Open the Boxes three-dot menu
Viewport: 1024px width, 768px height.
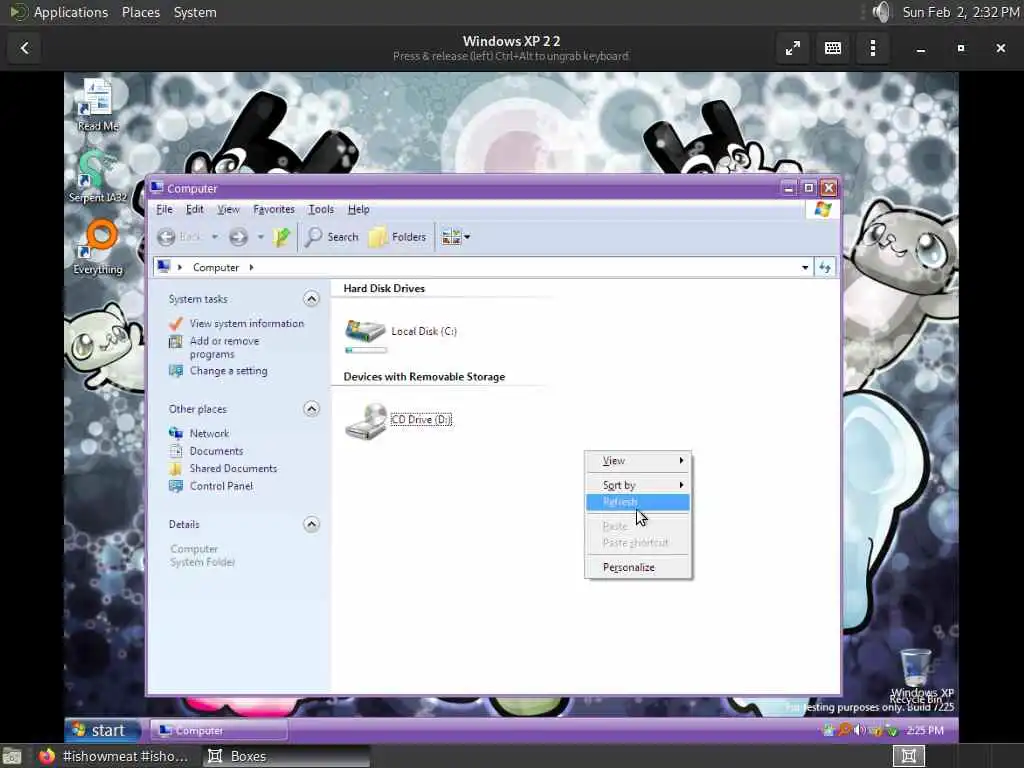pos(873,48)
